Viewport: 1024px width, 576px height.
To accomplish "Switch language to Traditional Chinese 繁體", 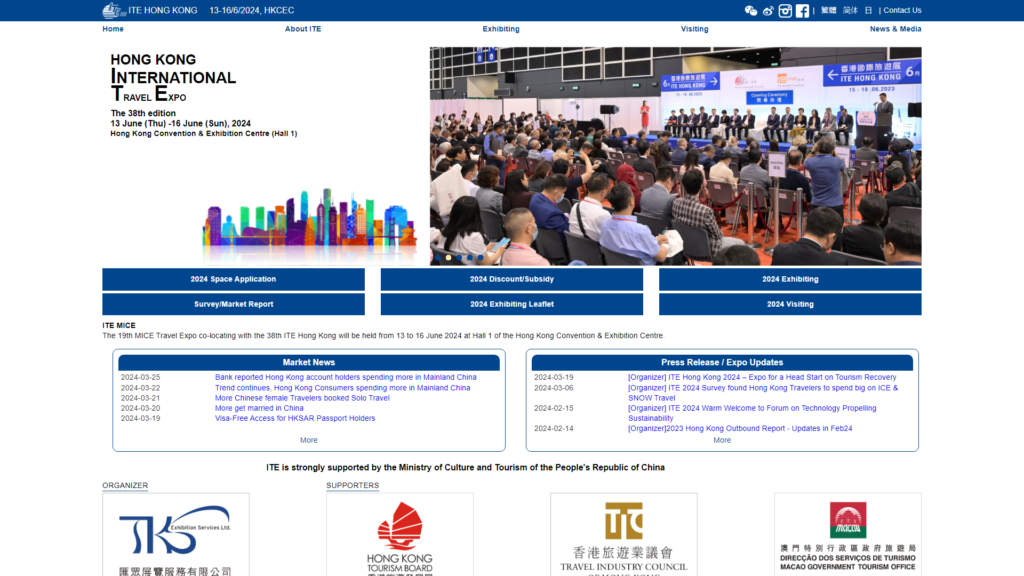I will point(828,10).
